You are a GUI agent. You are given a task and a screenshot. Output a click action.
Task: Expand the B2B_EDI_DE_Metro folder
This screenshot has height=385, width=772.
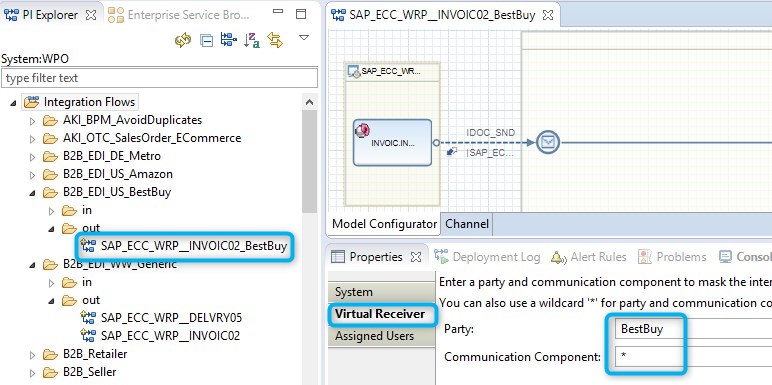coord(32,157)
